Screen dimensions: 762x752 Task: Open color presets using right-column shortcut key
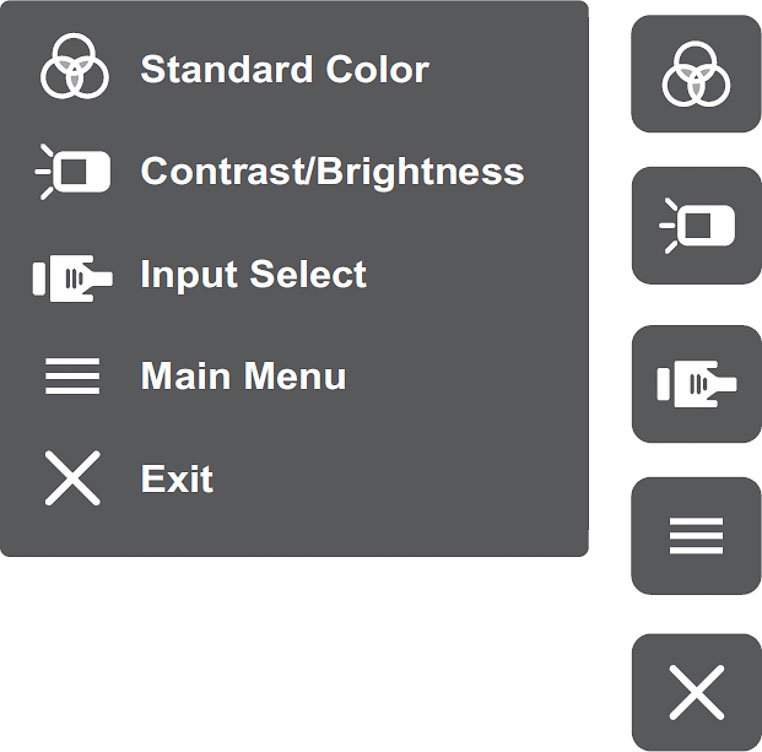click(697, 75)
